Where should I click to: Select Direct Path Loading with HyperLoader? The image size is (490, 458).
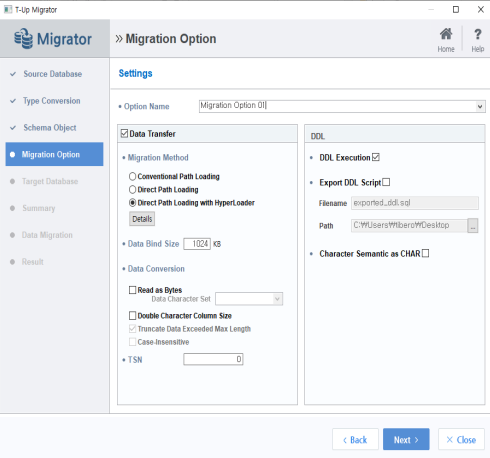click(132, 203)
